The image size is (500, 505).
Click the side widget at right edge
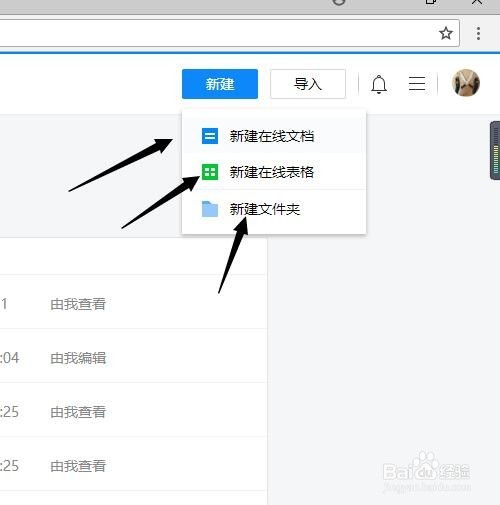pyautogui.click(x=495, y=151)
